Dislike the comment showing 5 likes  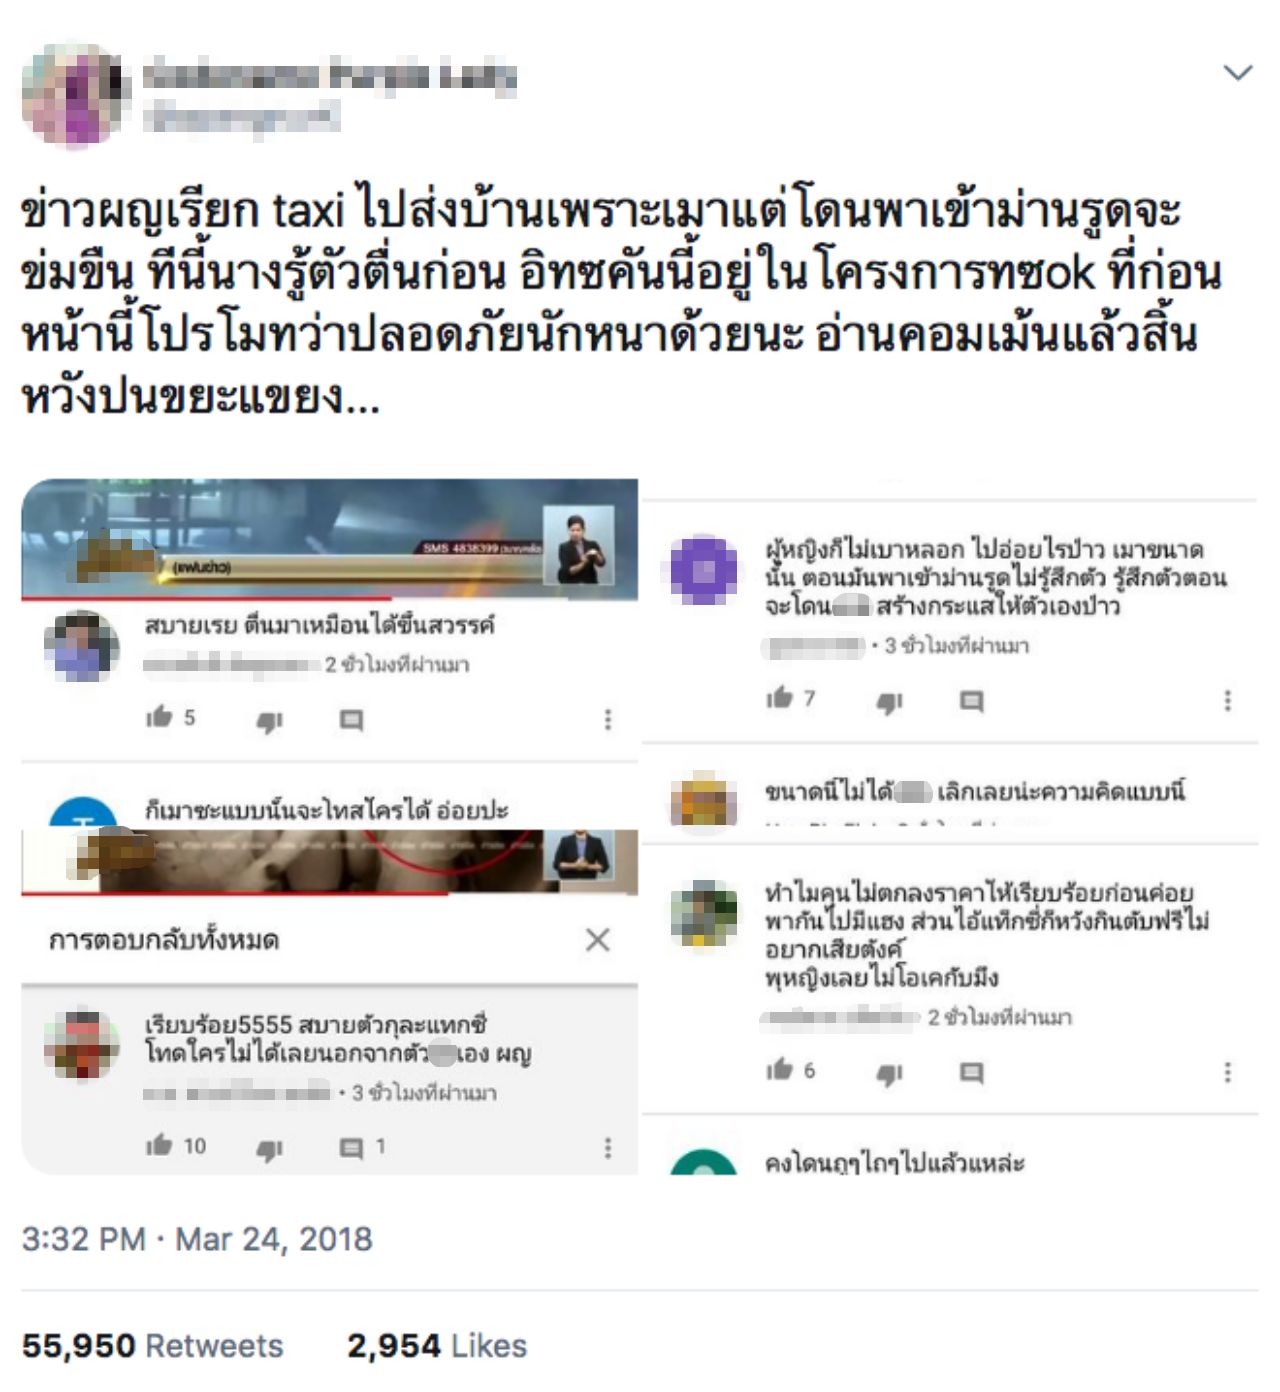tap(269, 721)
